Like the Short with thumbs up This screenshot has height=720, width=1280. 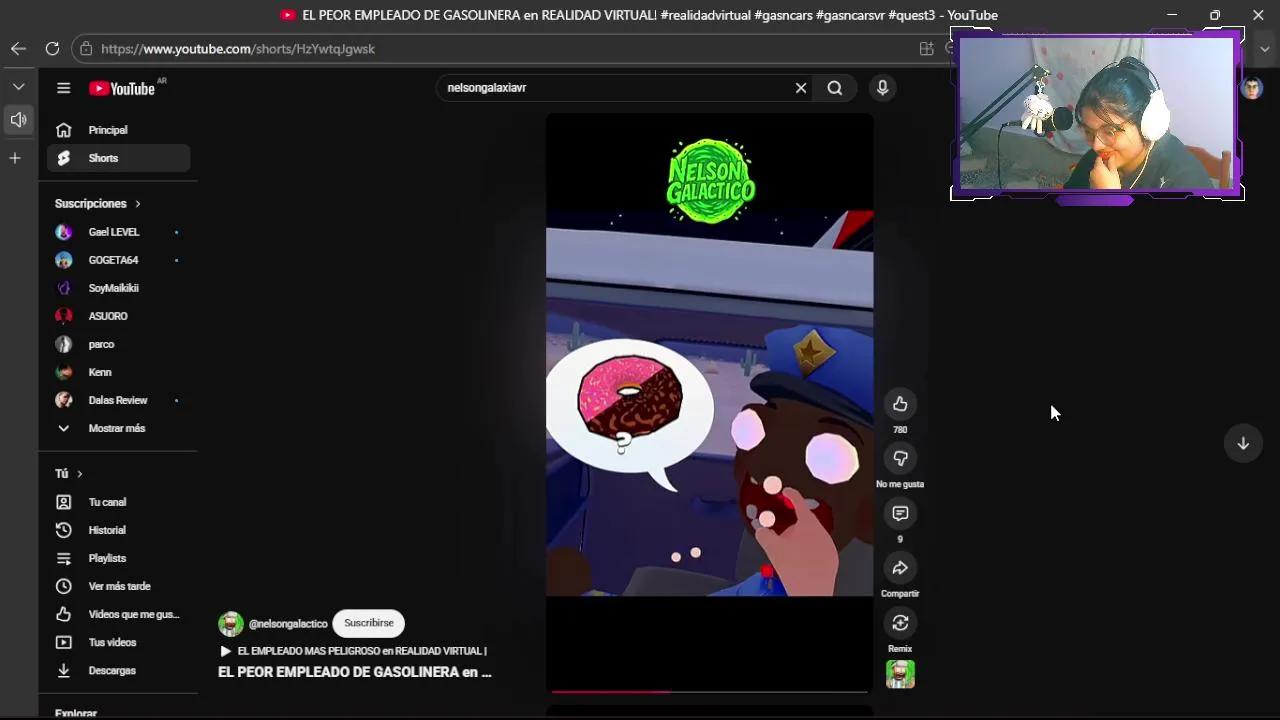pos(900,404)
